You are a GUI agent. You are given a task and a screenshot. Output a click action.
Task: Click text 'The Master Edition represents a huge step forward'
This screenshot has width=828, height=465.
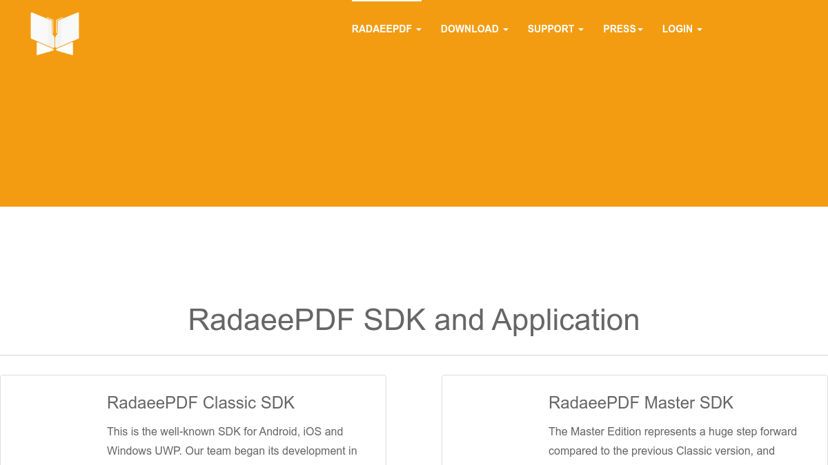(672, 432)
